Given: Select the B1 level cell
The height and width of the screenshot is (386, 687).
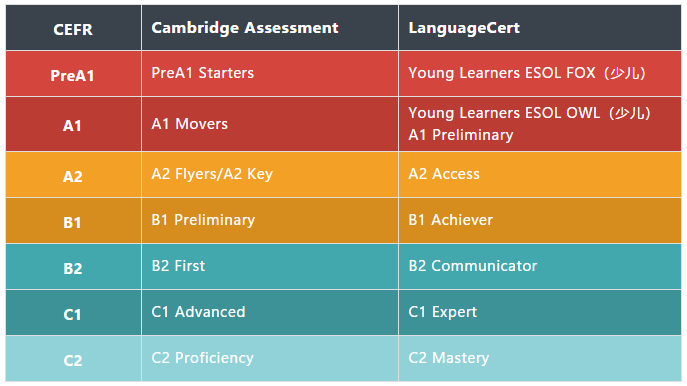Looking at the screenshot, I should pyautogui.click(x=73, y=220).
